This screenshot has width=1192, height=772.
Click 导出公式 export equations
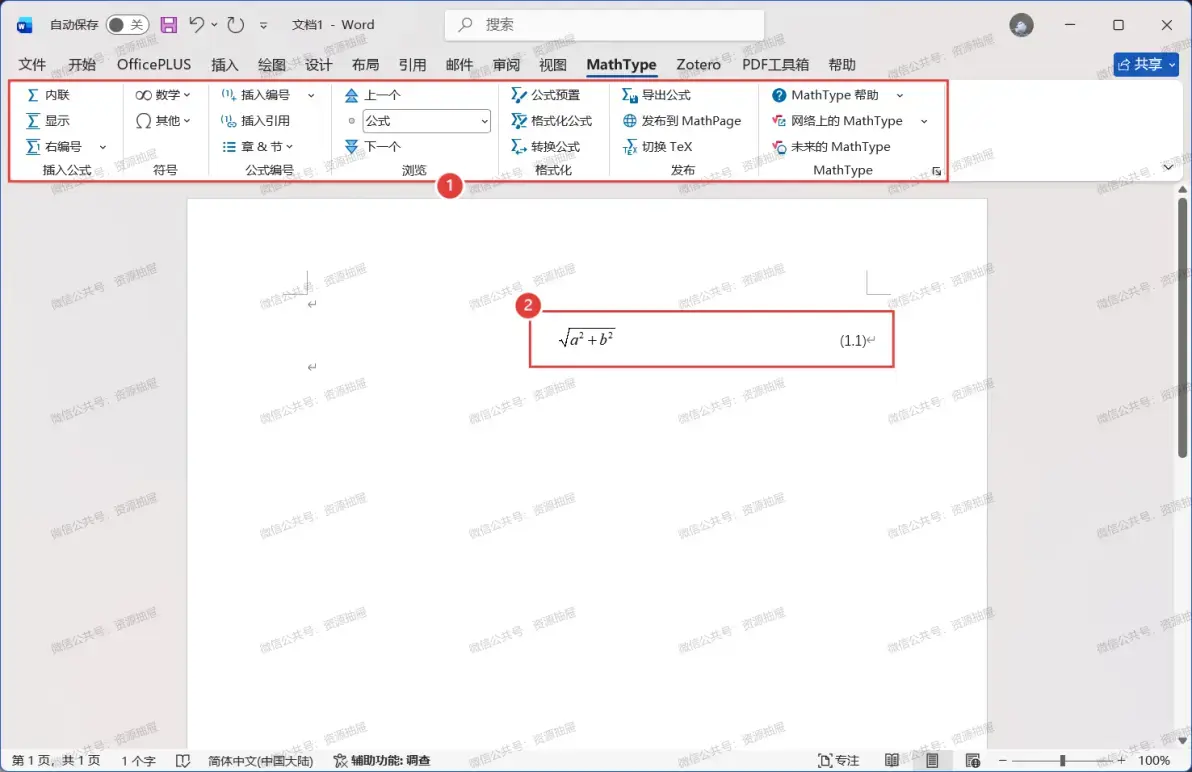(656, 95)
